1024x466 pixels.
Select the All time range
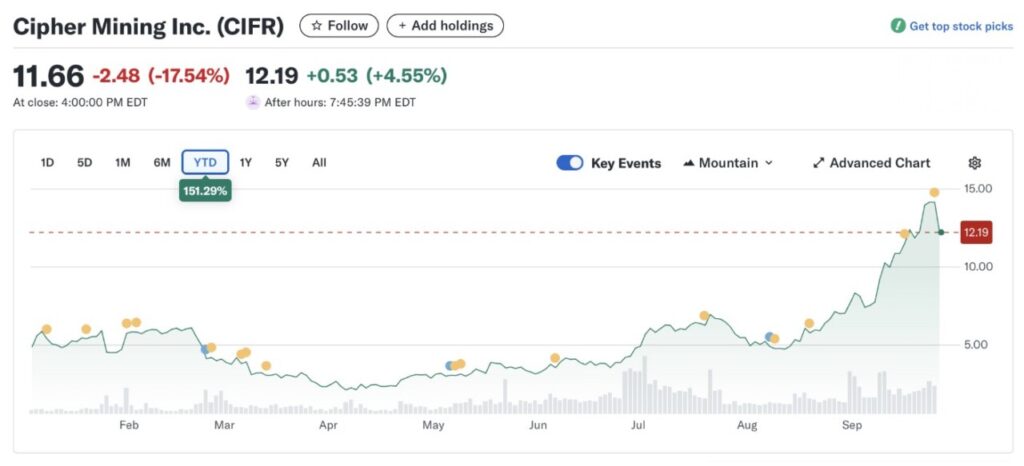[x=319, y=162]
